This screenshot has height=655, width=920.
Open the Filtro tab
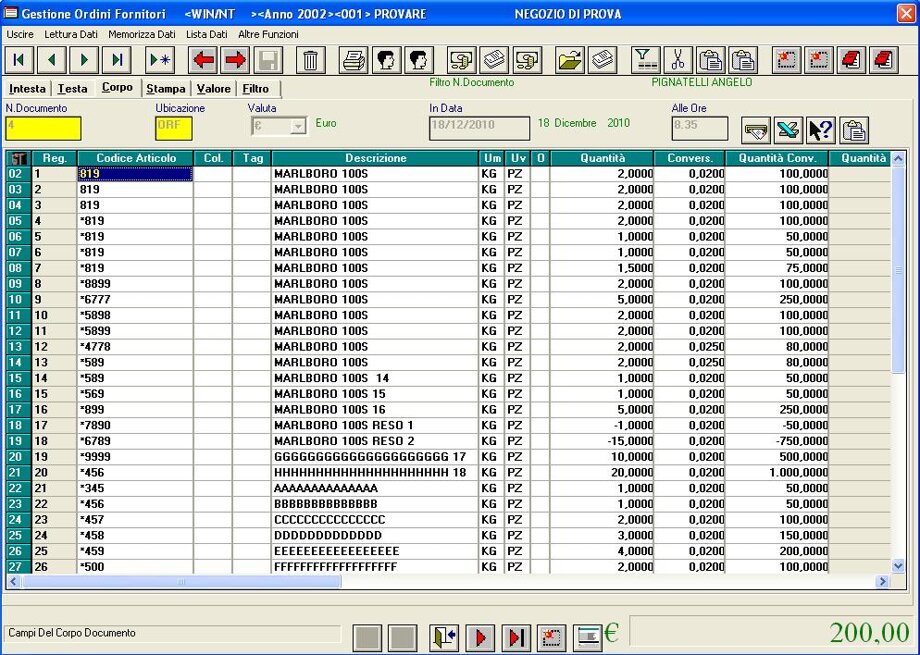pyautogui.click(x=256, y=89)
